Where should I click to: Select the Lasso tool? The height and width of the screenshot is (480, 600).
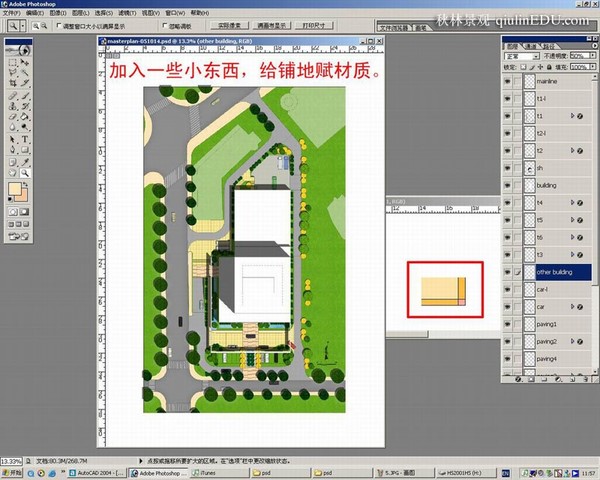(x=13, y=72)
